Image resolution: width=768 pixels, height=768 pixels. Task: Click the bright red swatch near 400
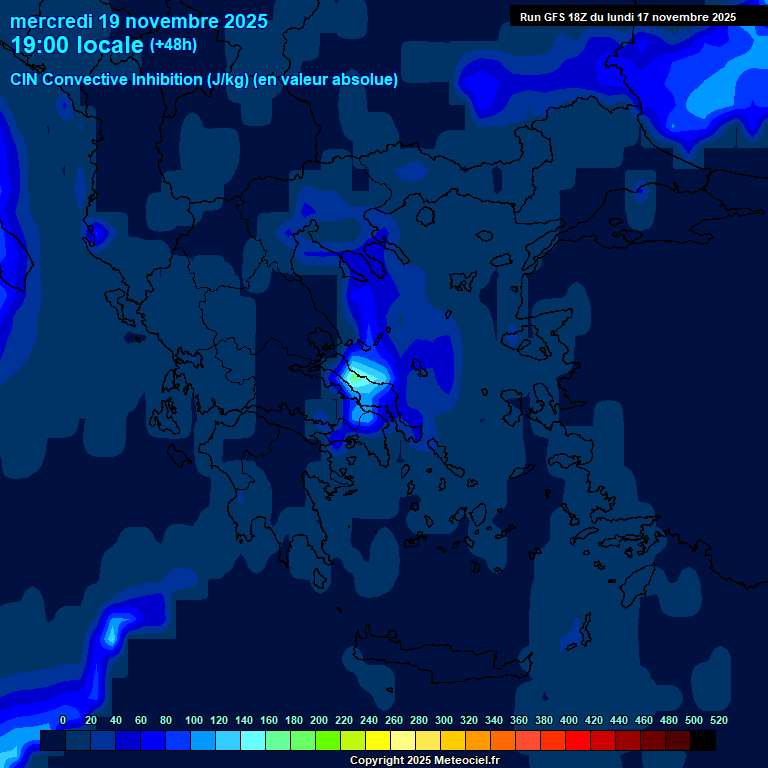pyautogui.click(x=577, y=740)
